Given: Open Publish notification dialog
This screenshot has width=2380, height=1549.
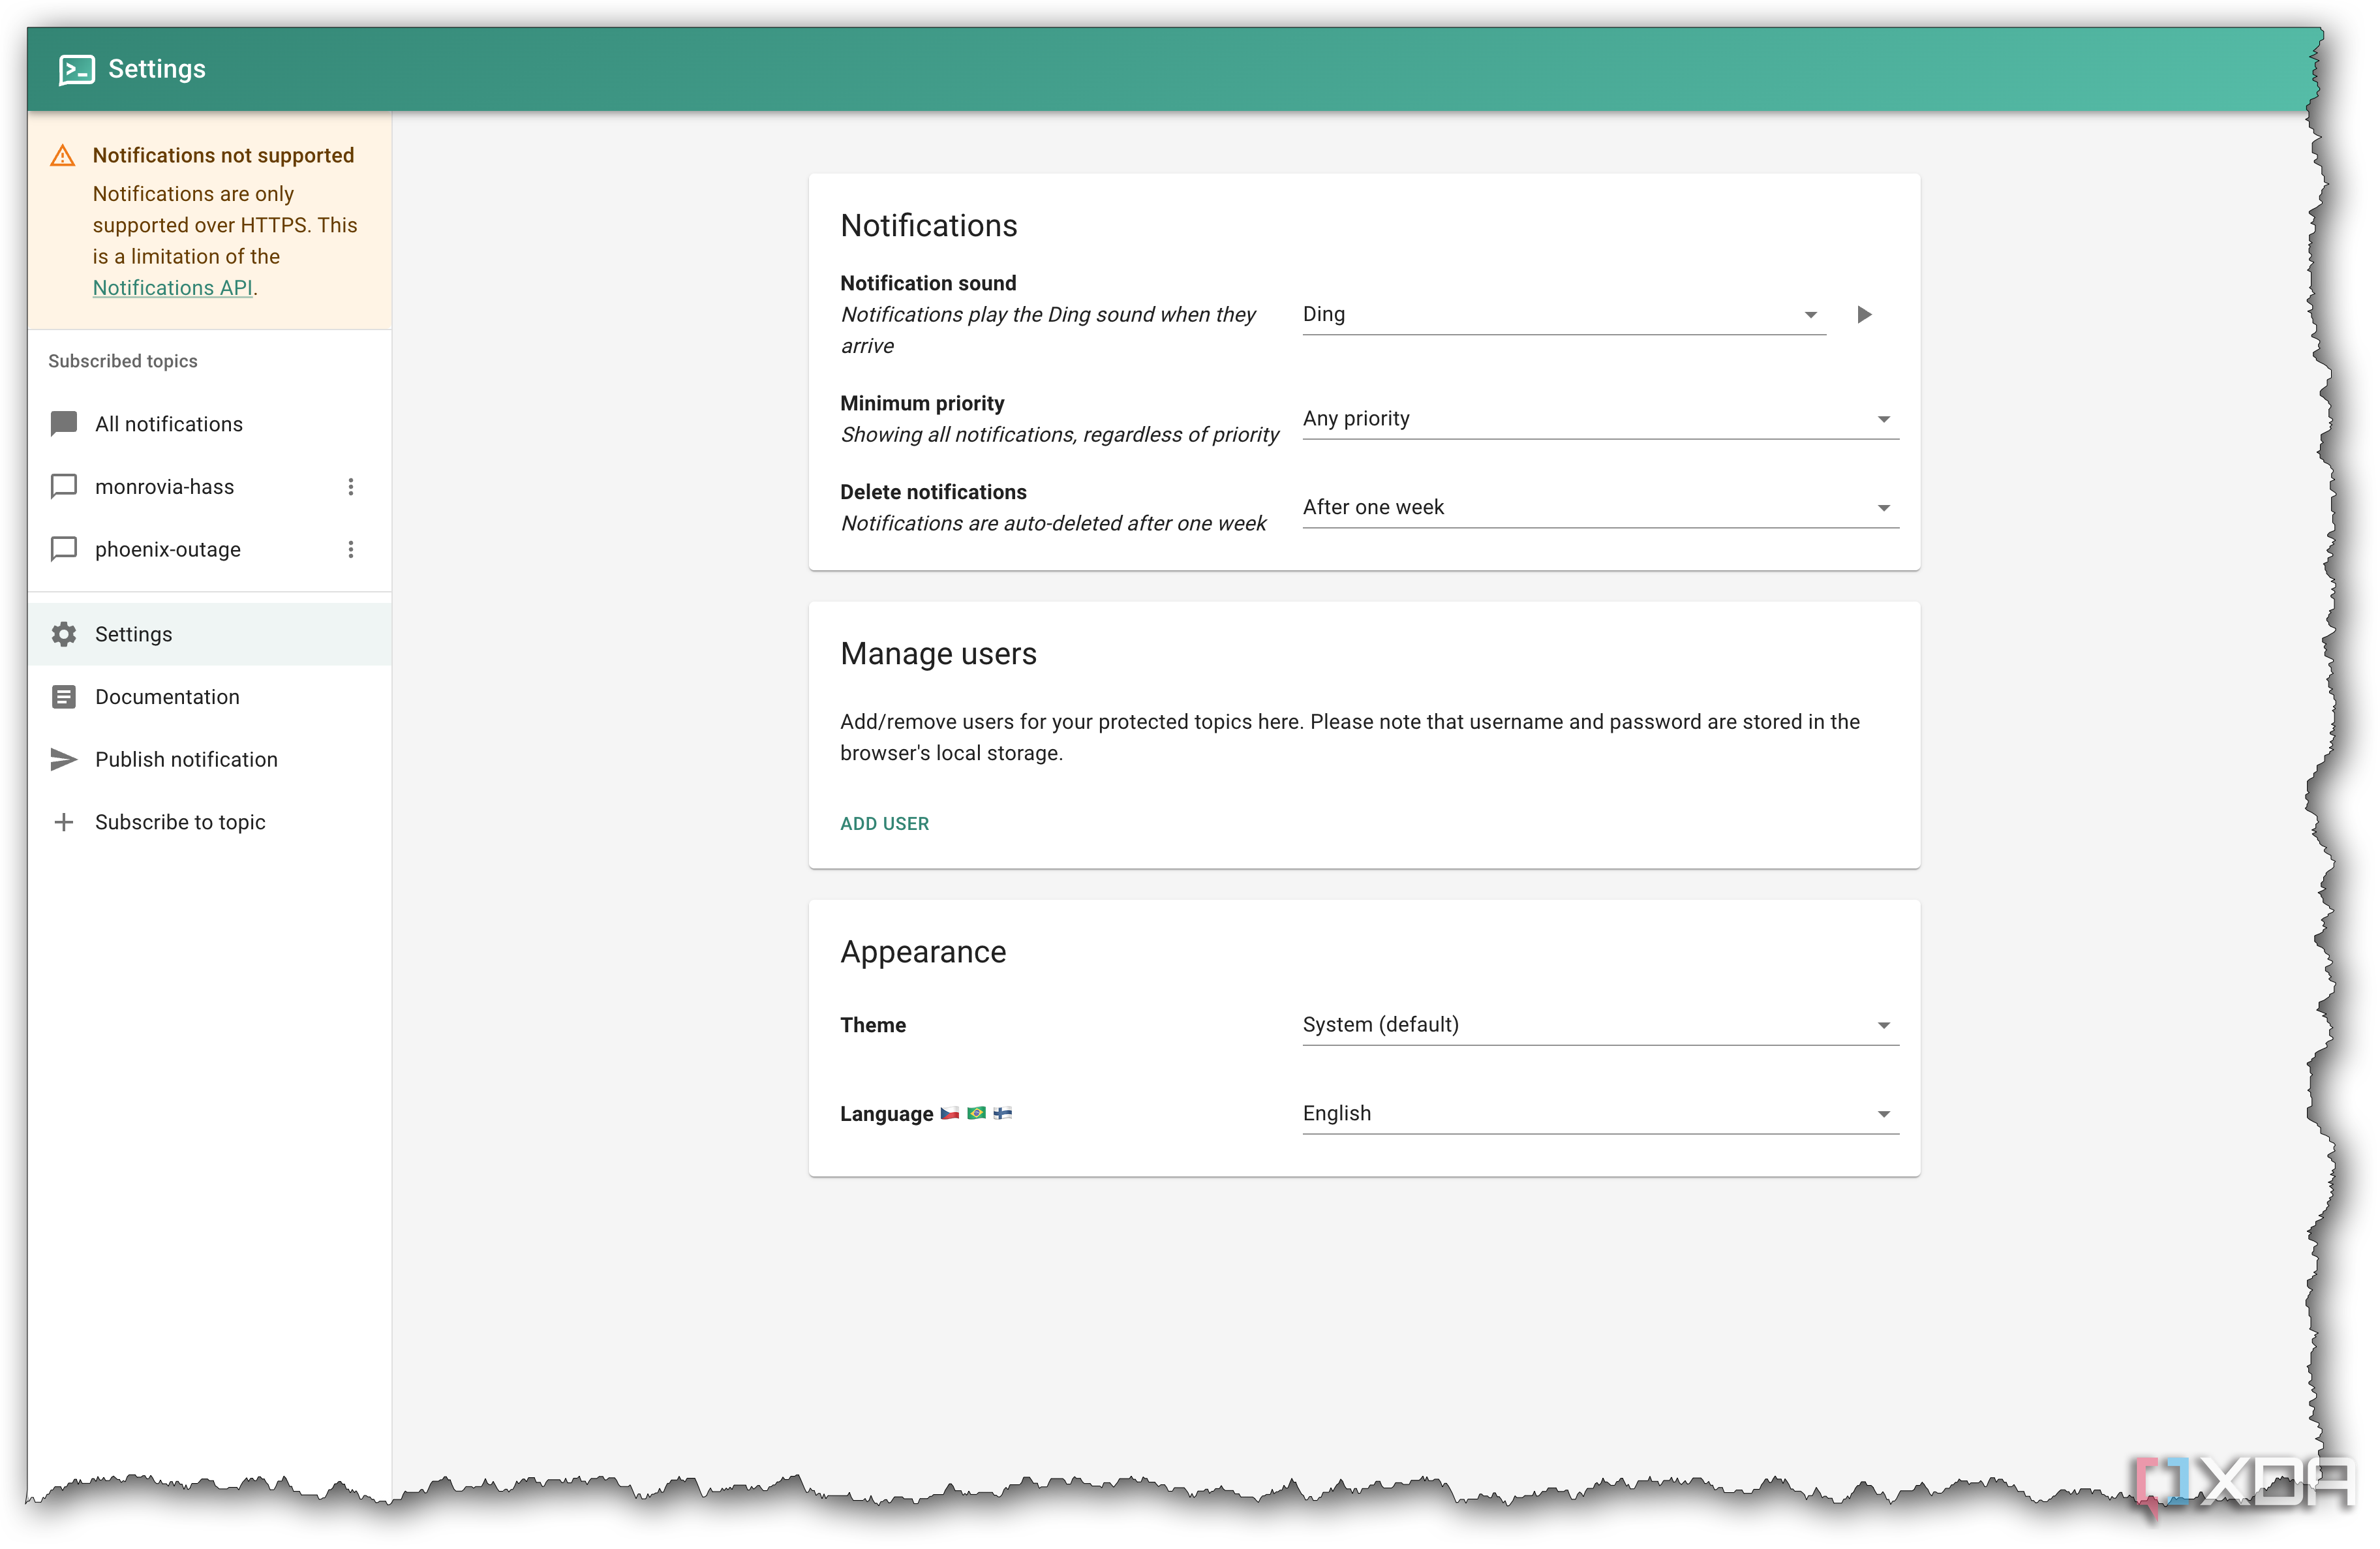Looking at the screenshot, I should 210,760.
